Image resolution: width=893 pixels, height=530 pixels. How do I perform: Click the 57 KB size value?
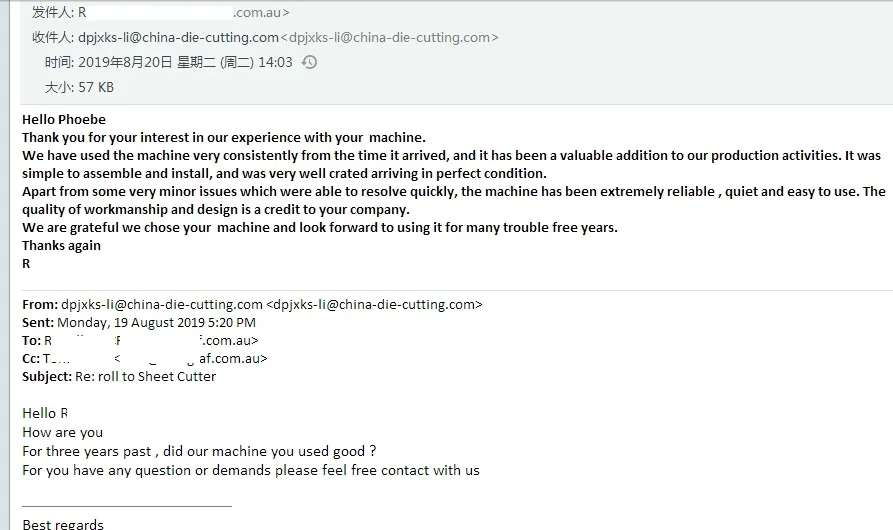(96, 87)
